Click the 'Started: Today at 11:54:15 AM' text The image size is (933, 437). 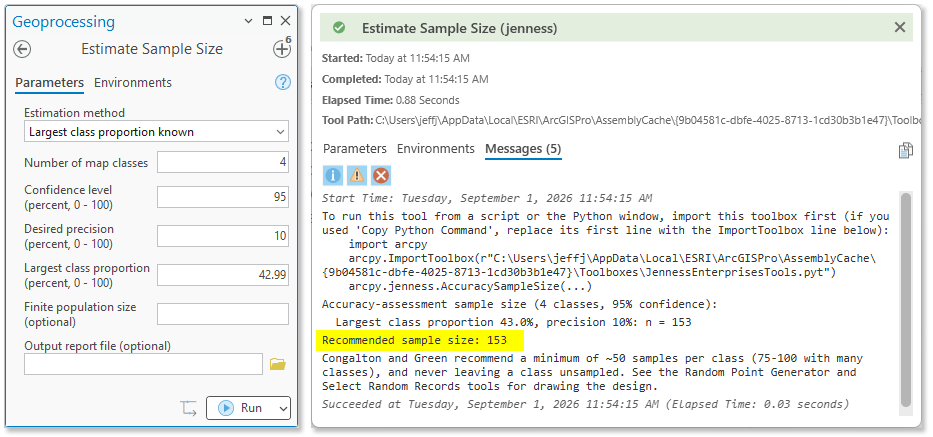click(396, 58)
